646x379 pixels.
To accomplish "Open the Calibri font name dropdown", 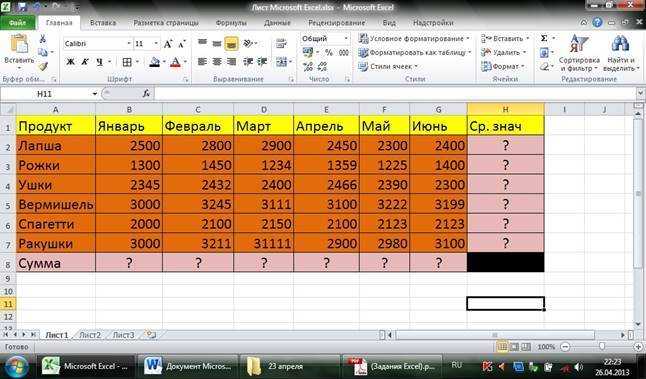I will (129, 44).
